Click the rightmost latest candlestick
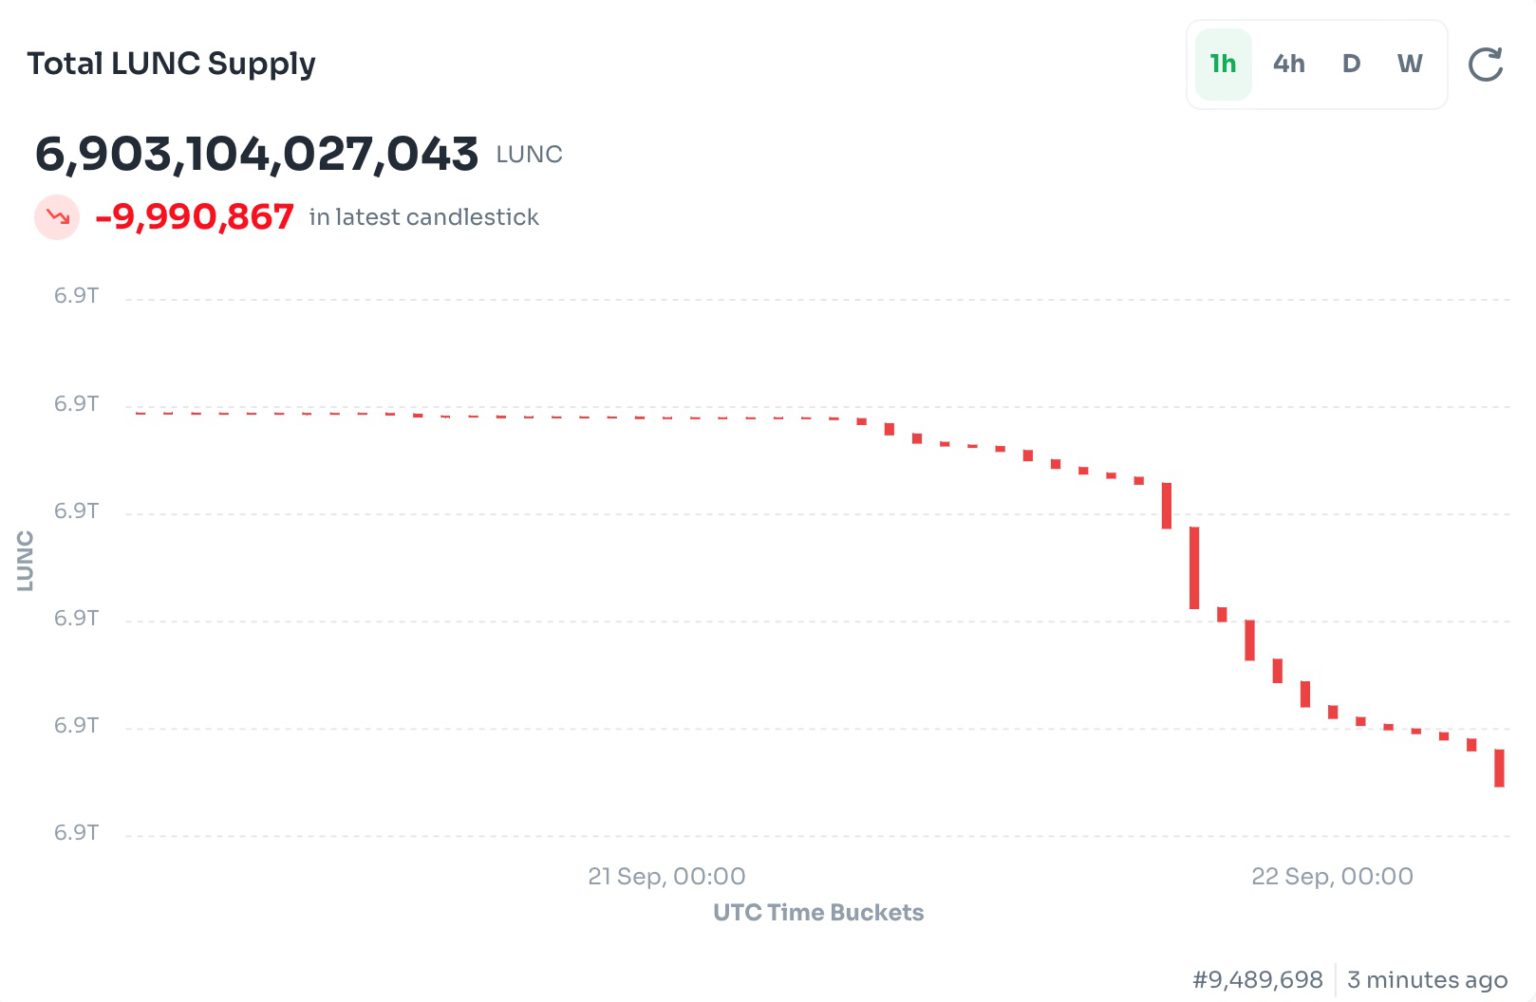This screenshot has width=1536, height=1002. [x=1499, y=768]
